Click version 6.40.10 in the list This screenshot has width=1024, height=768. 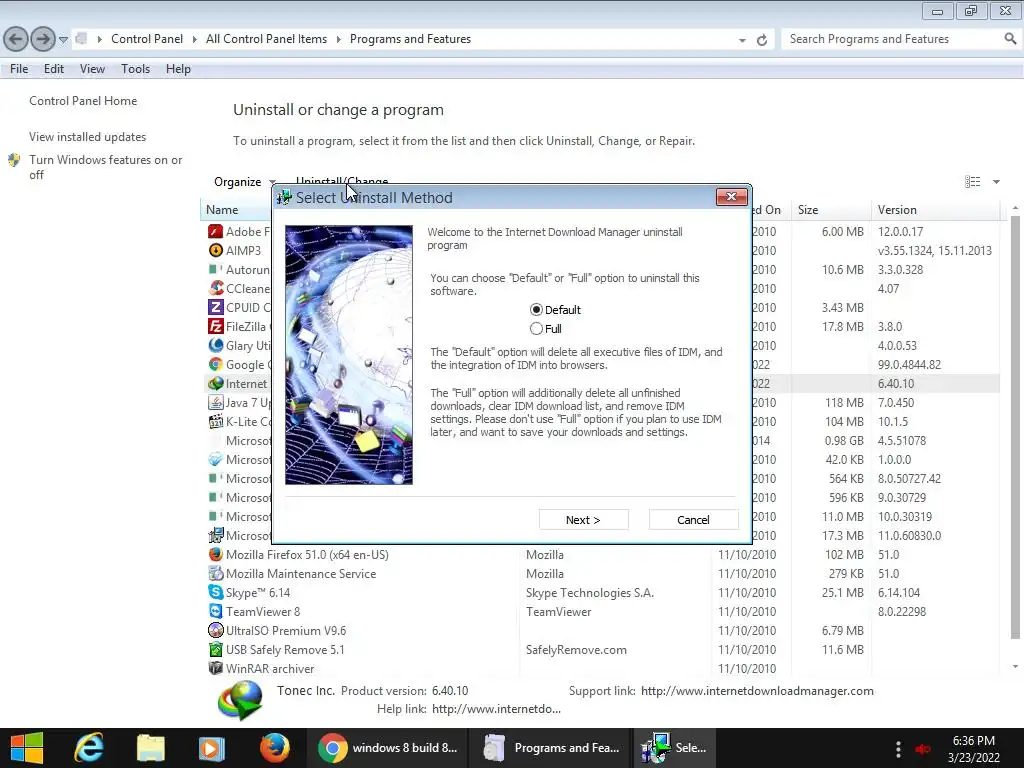coord(895,383)
